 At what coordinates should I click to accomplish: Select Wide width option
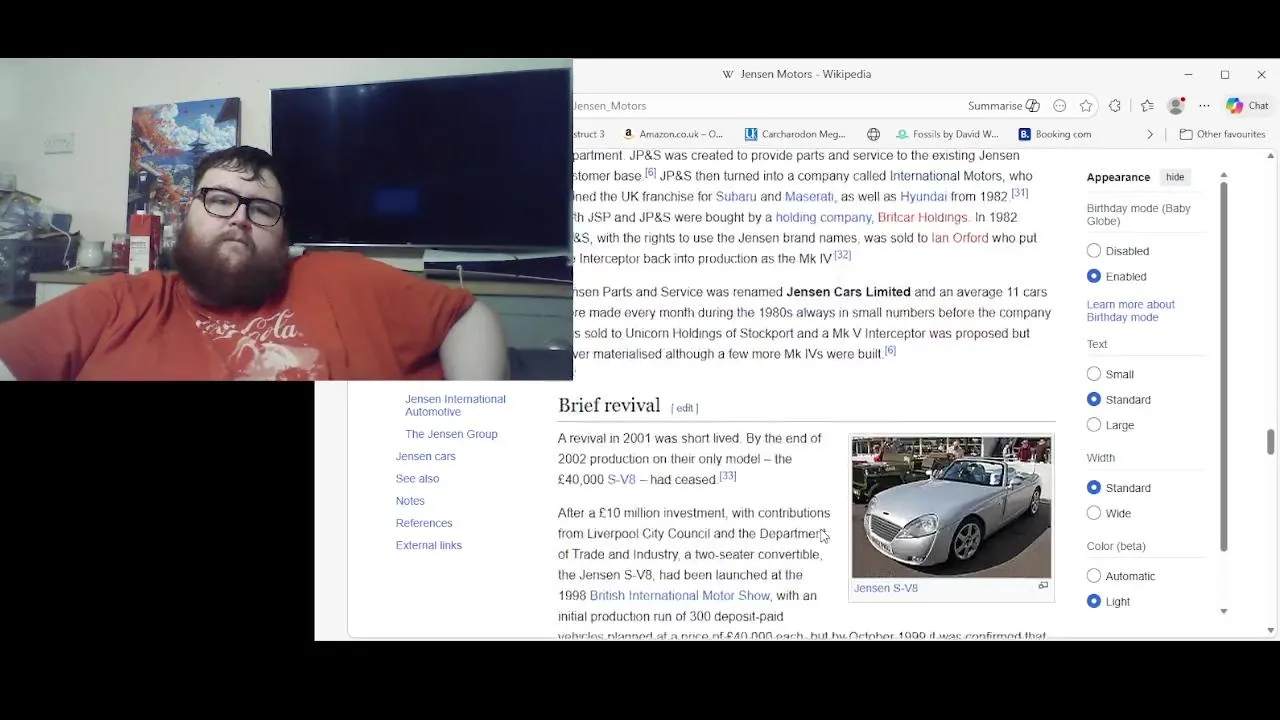click(1094, 513)
